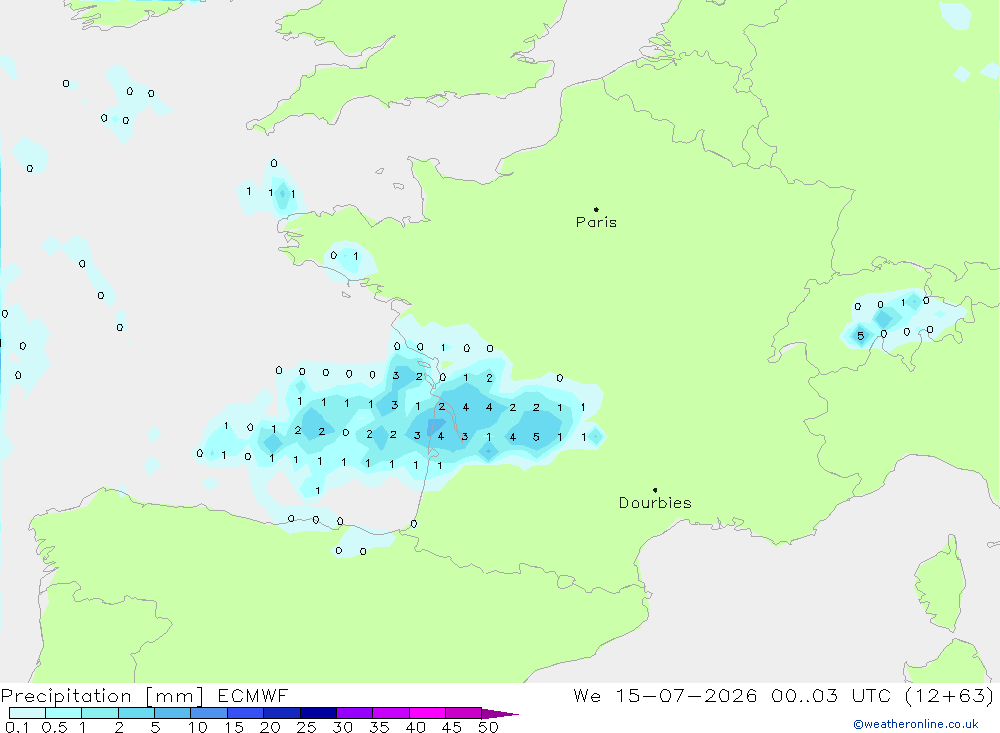Click the legend scale label '50'
The height and width of the screenshot is (733, 1000).
[488, 727]
